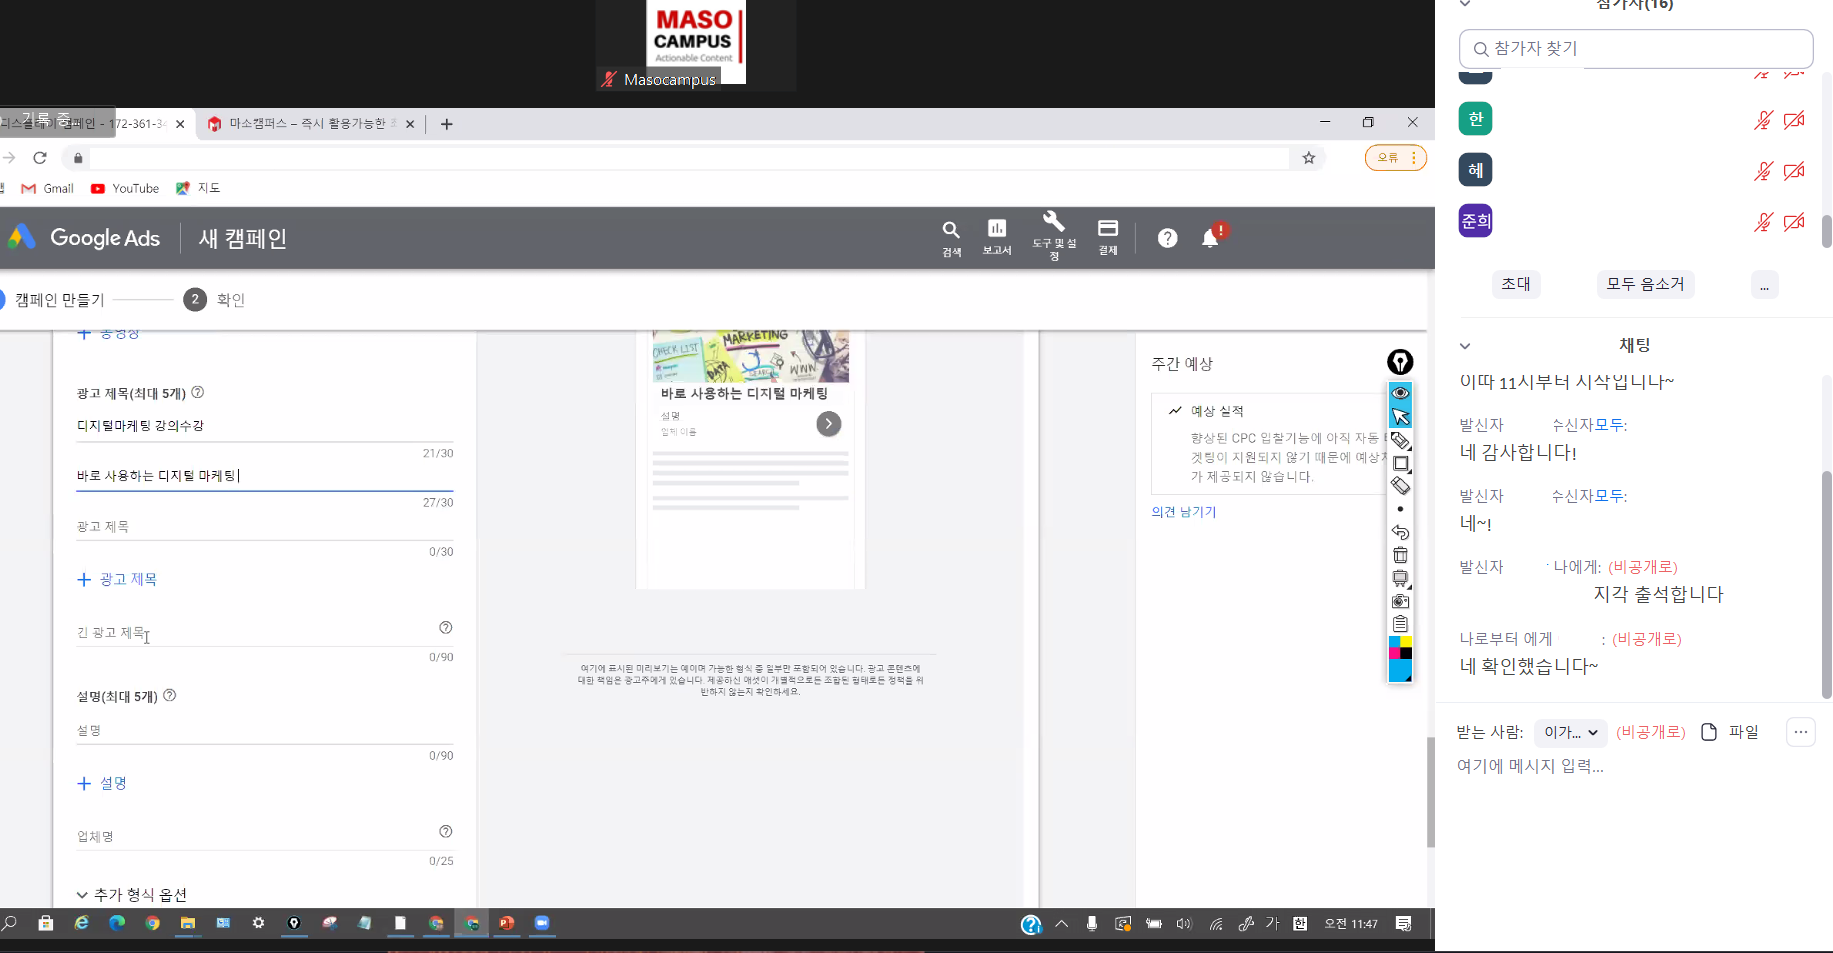
Task: Click the 의견 남기기 link
Action: [x=1183, y=512]
